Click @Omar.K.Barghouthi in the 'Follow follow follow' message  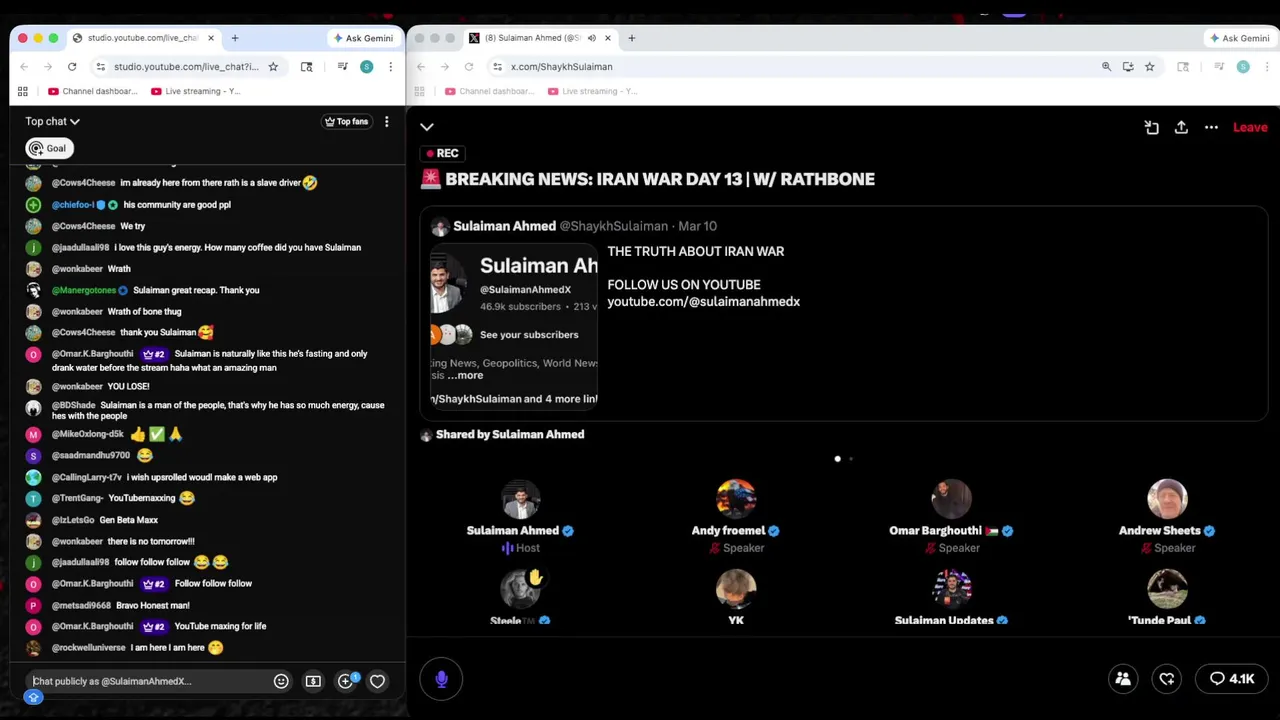click(92, 584)
